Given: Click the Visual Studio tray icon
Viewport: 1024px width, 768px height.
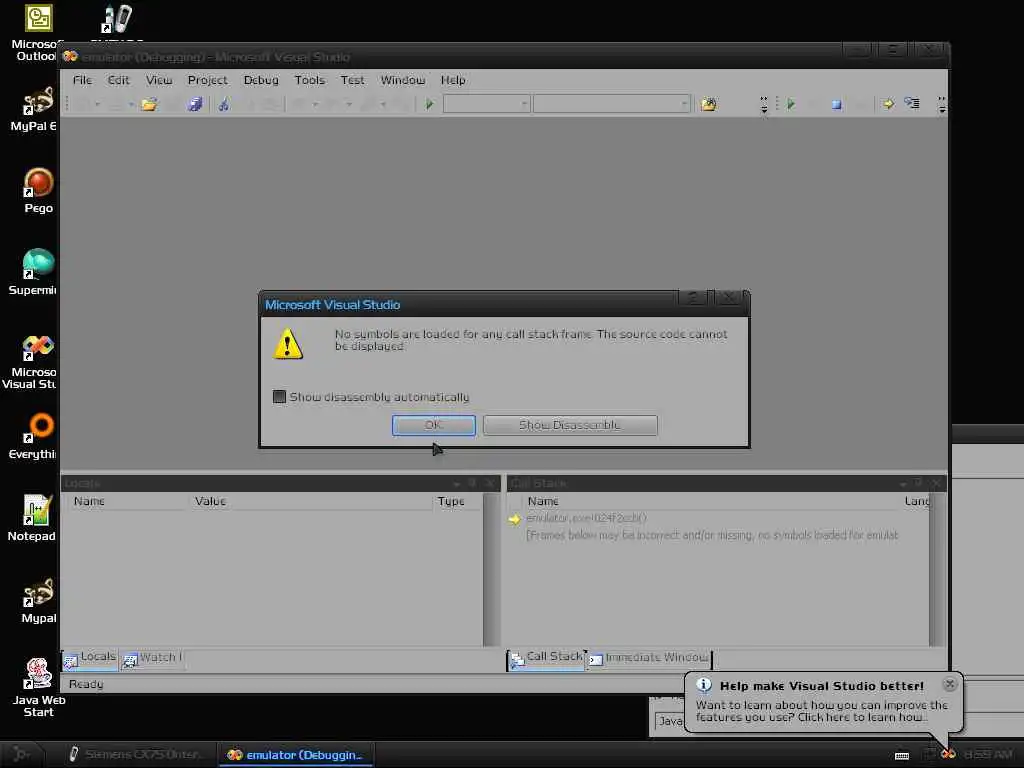Looking at the screenshot, I should [x=948, y=754].
